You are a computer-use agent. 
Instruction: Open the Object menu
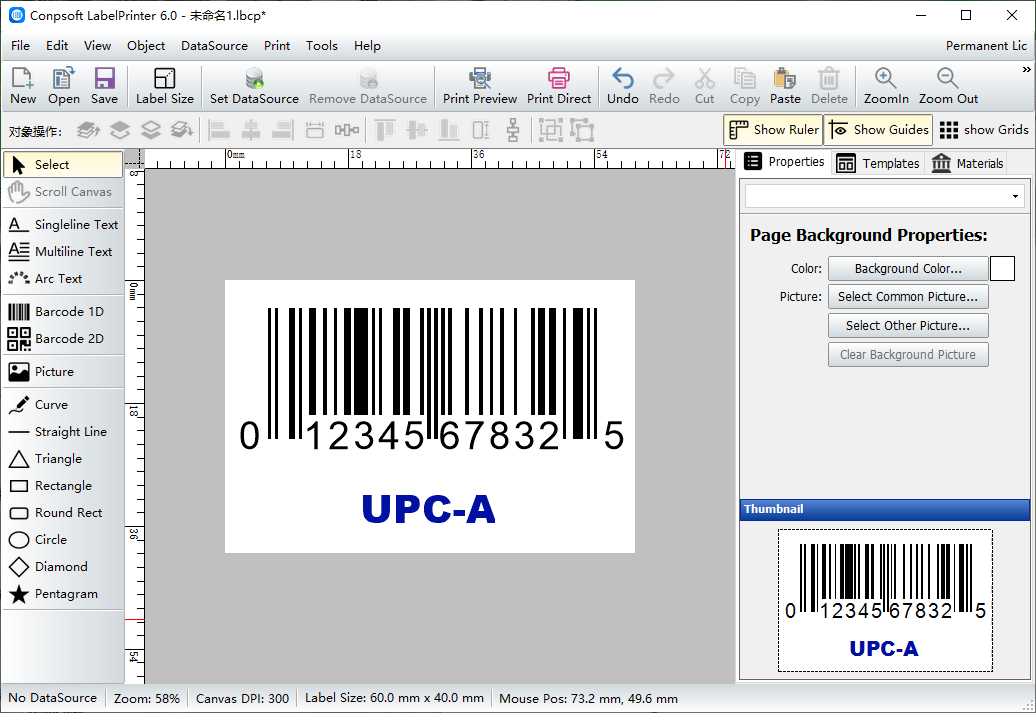(146, 46)
